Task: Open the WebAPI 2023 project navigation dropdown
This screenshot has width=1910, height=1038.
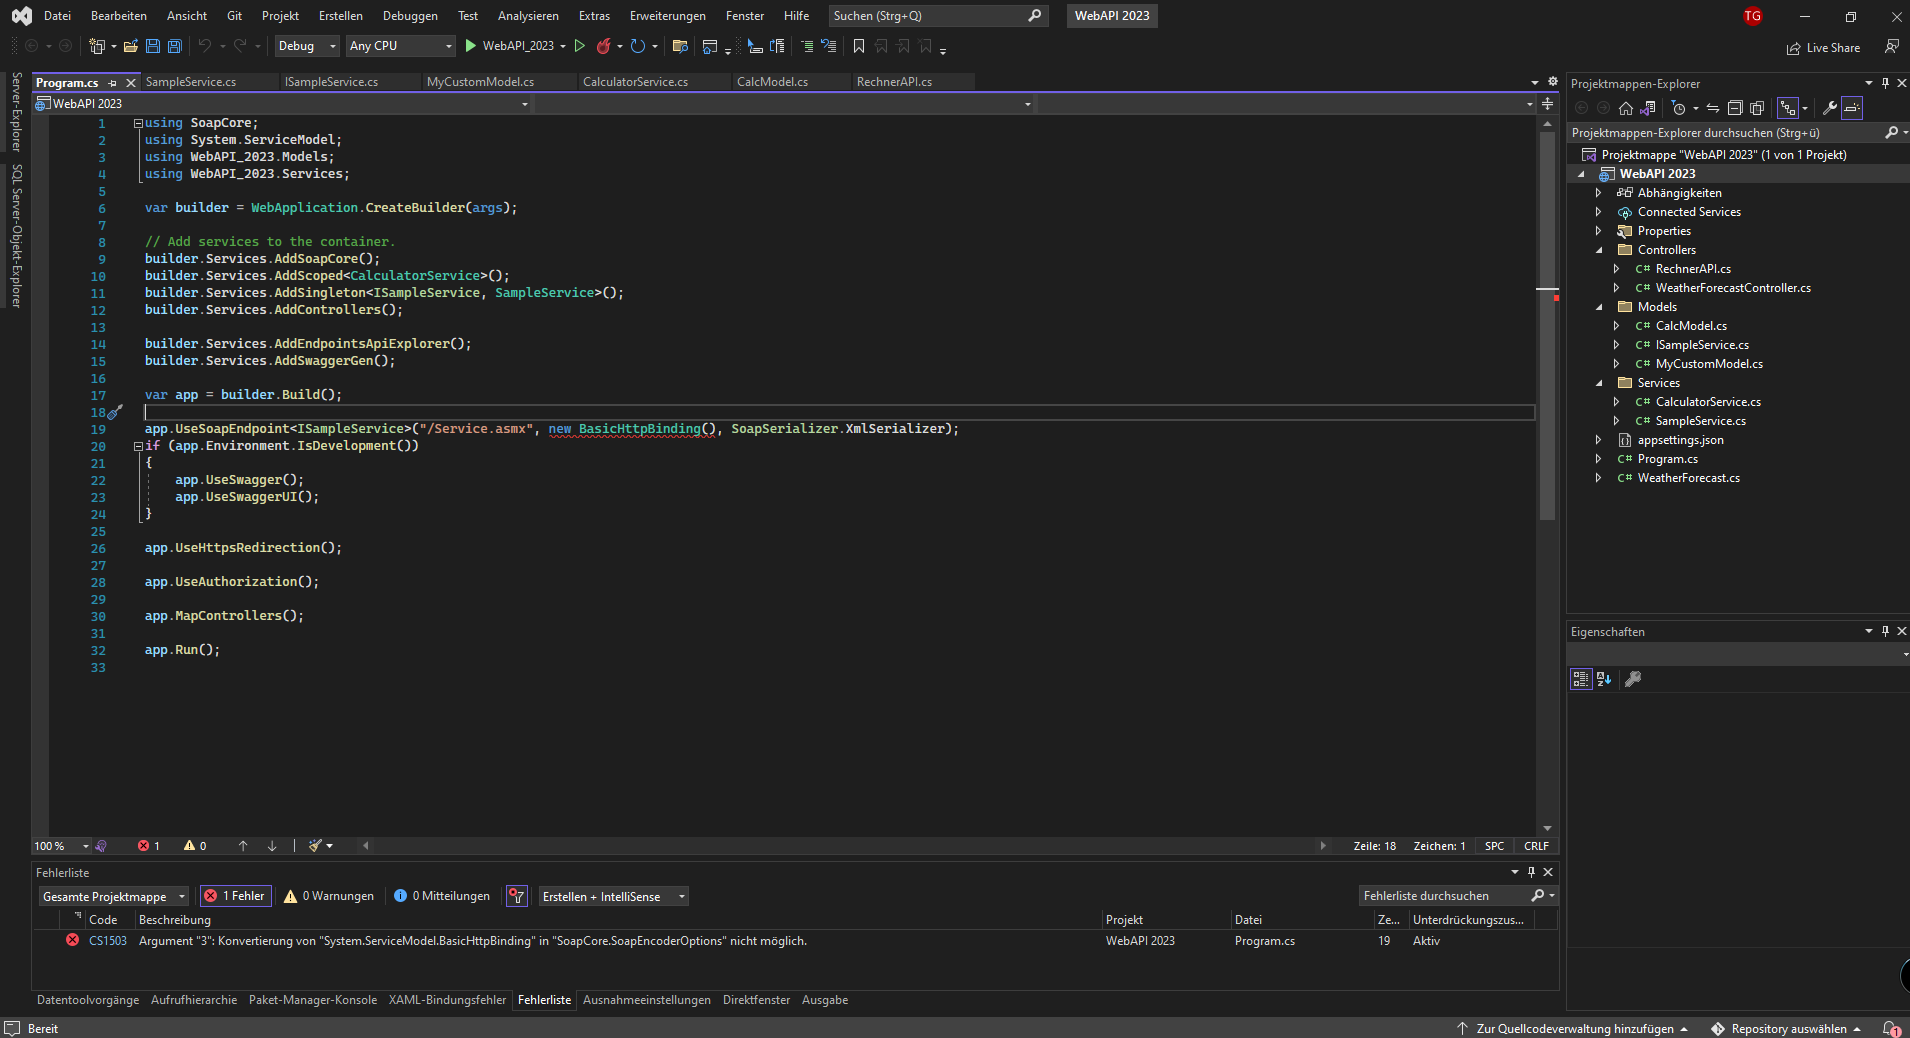Action: tap(282, 104)
